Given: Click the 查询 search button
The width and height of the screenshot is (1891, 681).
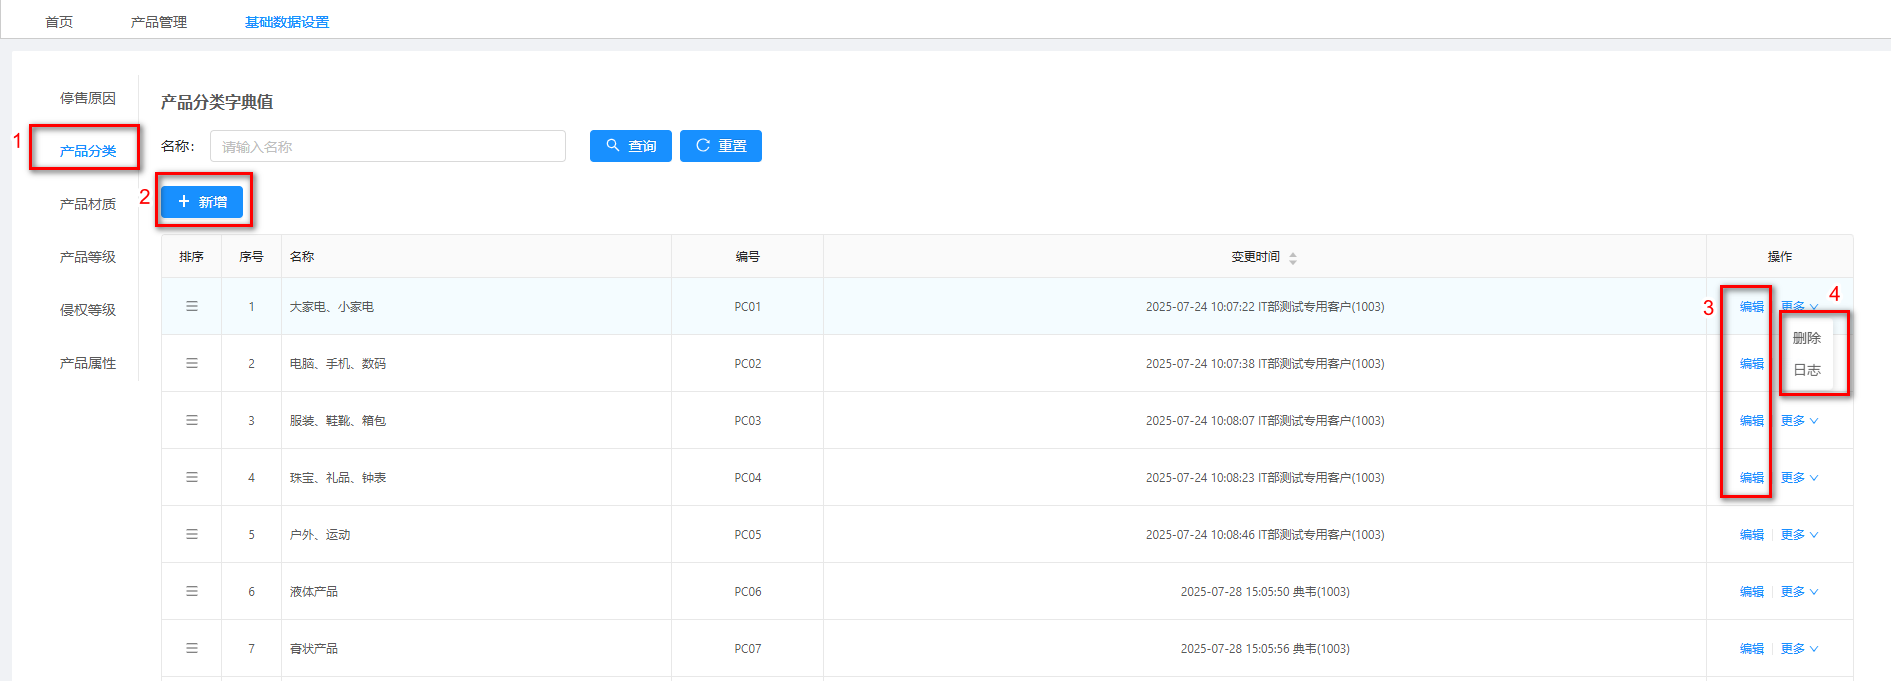Looking at the screenshot, I should tap(630, 146).
